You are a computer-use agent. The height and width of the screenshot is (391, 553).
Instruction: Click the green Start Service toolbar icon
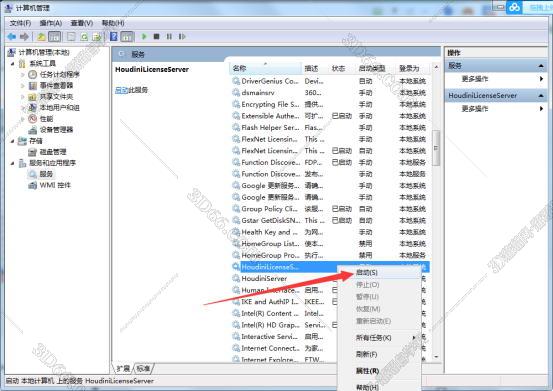pyautogui.click(x=144, y=36)
